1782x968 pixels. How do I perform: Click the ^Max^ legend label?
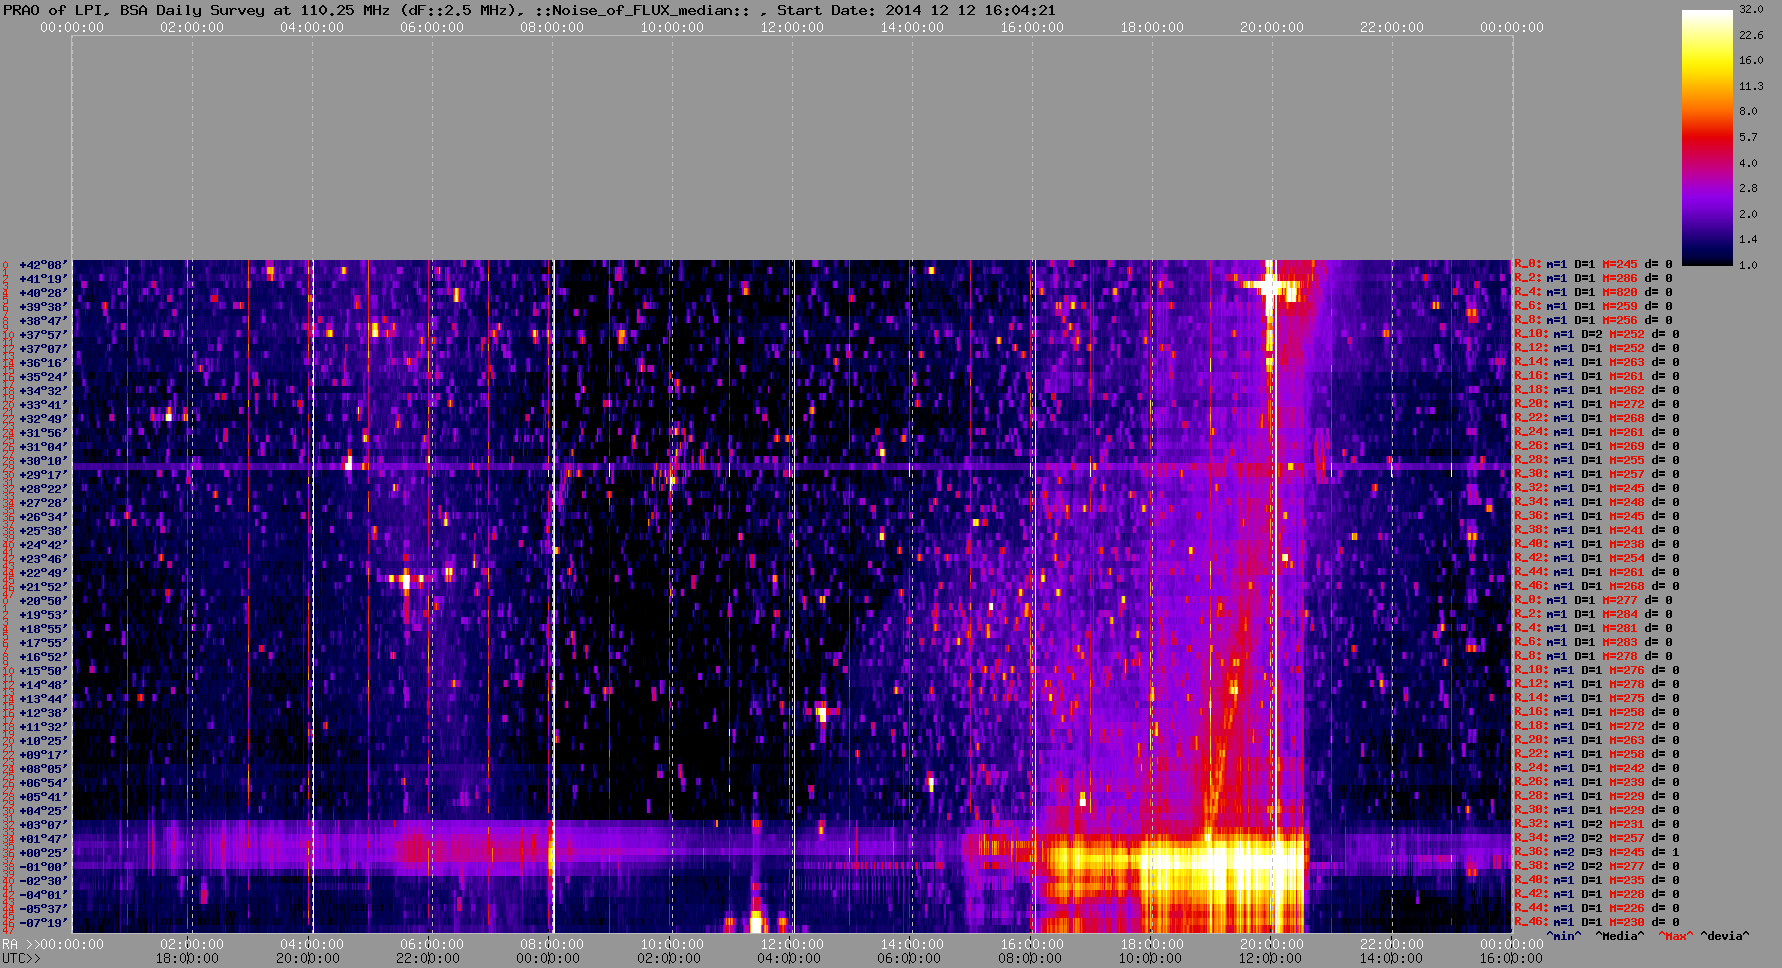[1676, 936]
